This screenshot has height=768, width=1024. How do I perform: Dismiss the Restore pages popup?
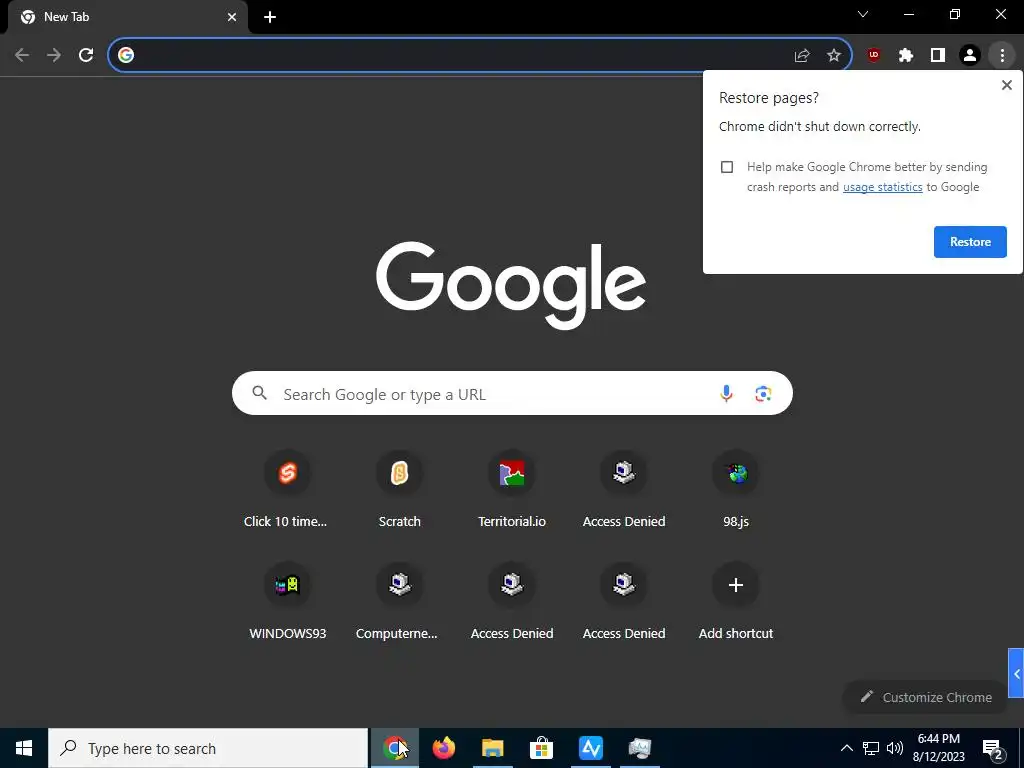point(1006,85)
